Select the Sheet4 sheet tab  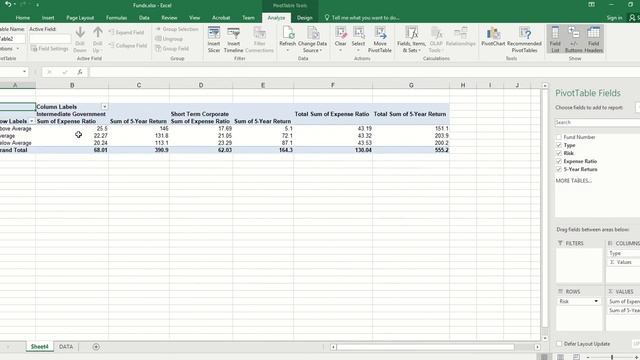(40, 347)
